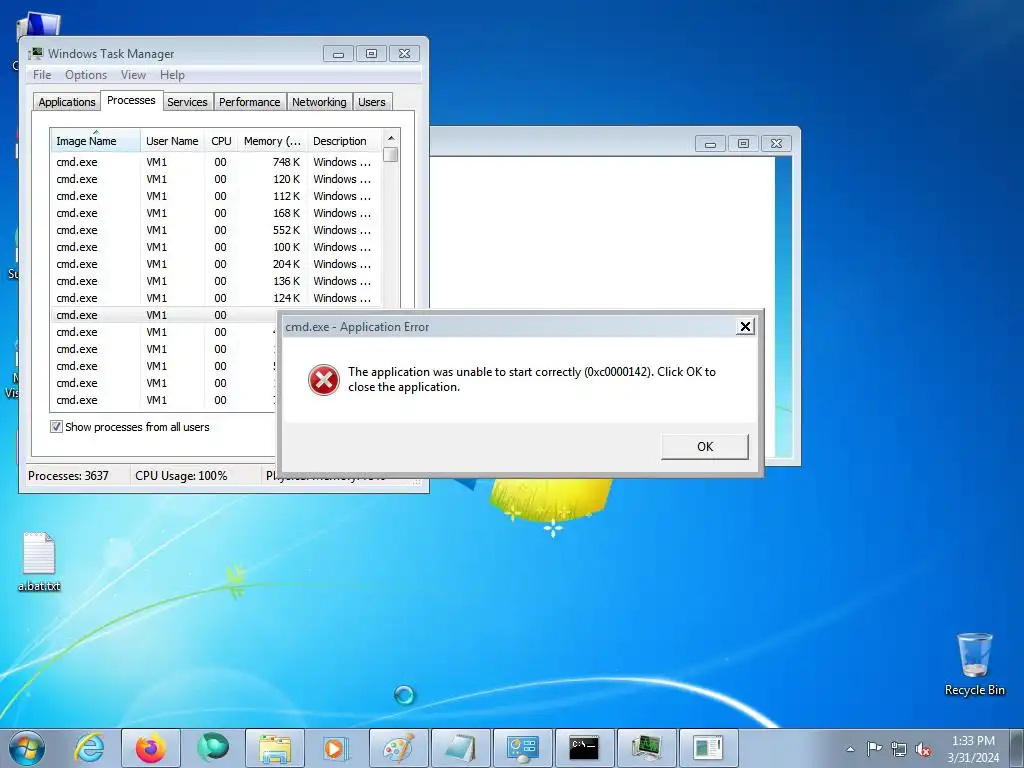Screen dimensions: 1024x768
Task: Launch Internet Explorer from the taskbar
Action: pos(89,748)
